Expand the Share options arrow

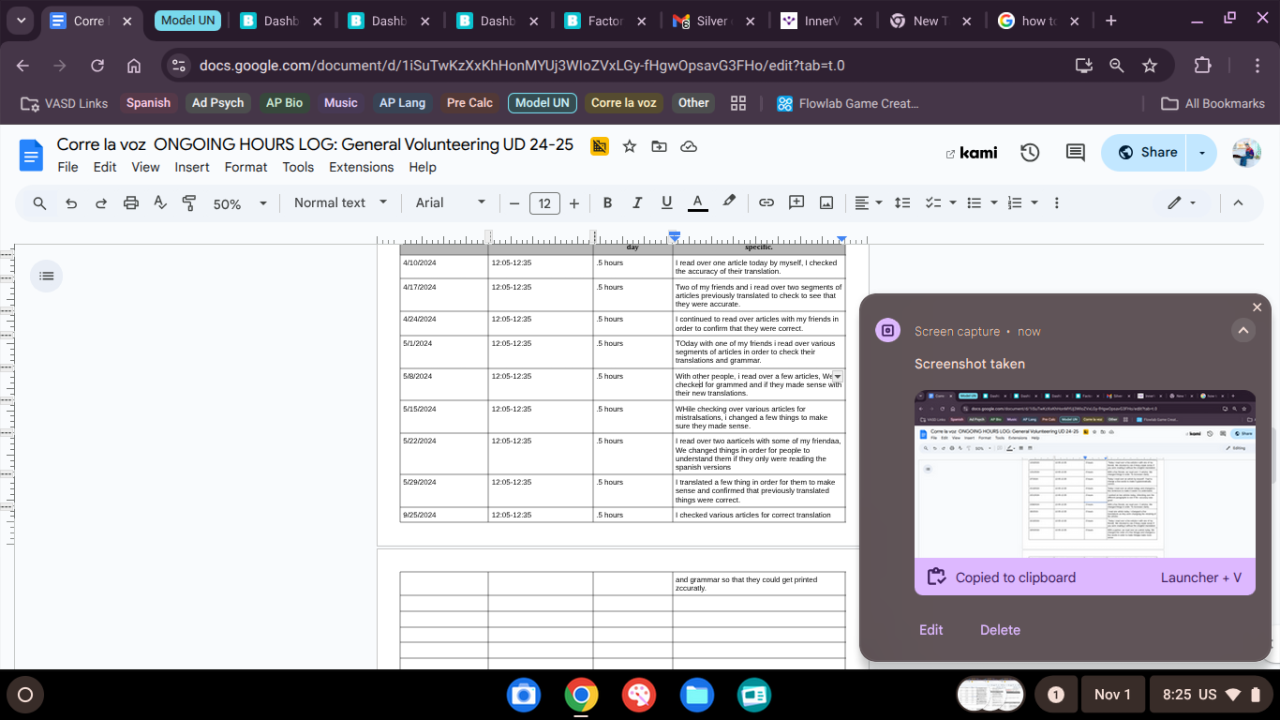[1202, 153]
